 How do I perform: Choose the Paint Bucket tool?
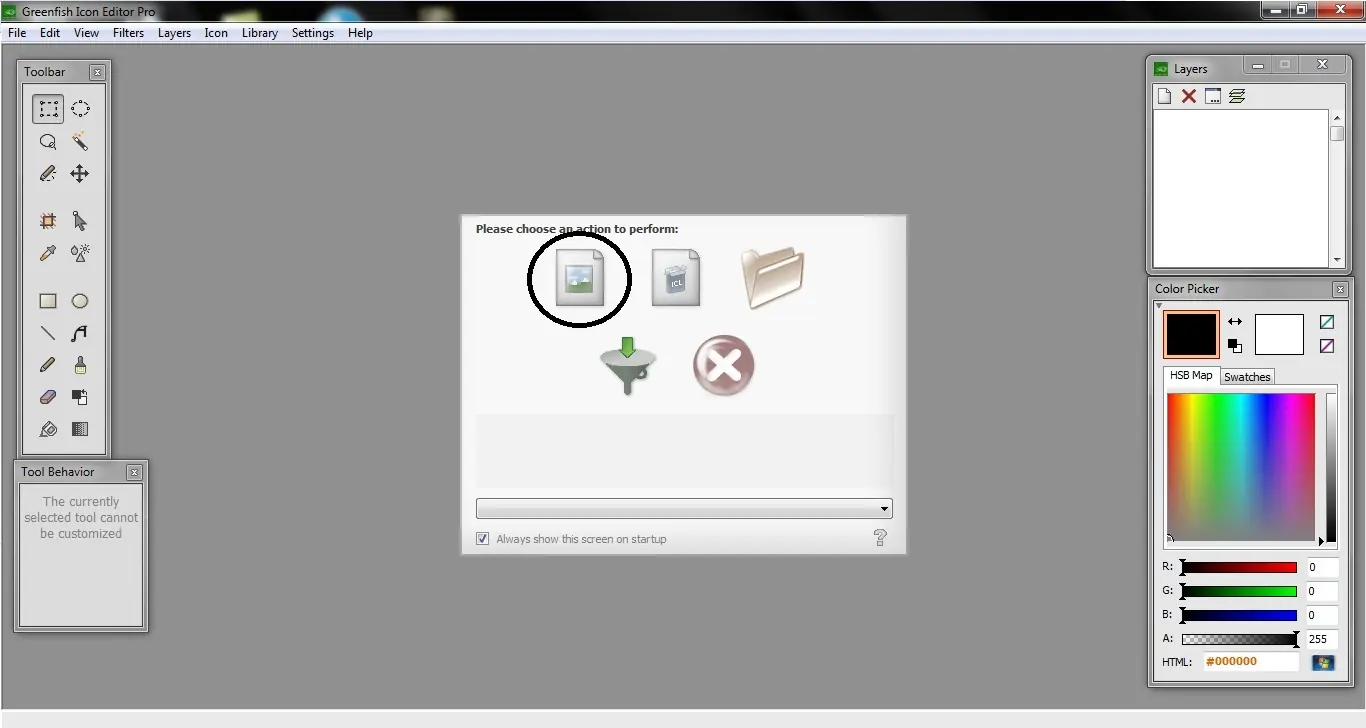tap(48, 429)
